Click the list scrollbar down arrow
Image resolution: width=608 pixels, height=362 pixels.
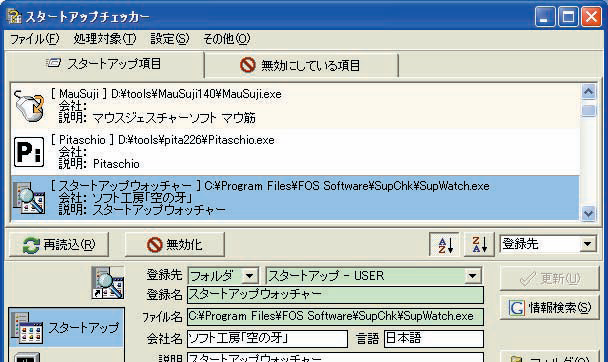click(589, 213)
